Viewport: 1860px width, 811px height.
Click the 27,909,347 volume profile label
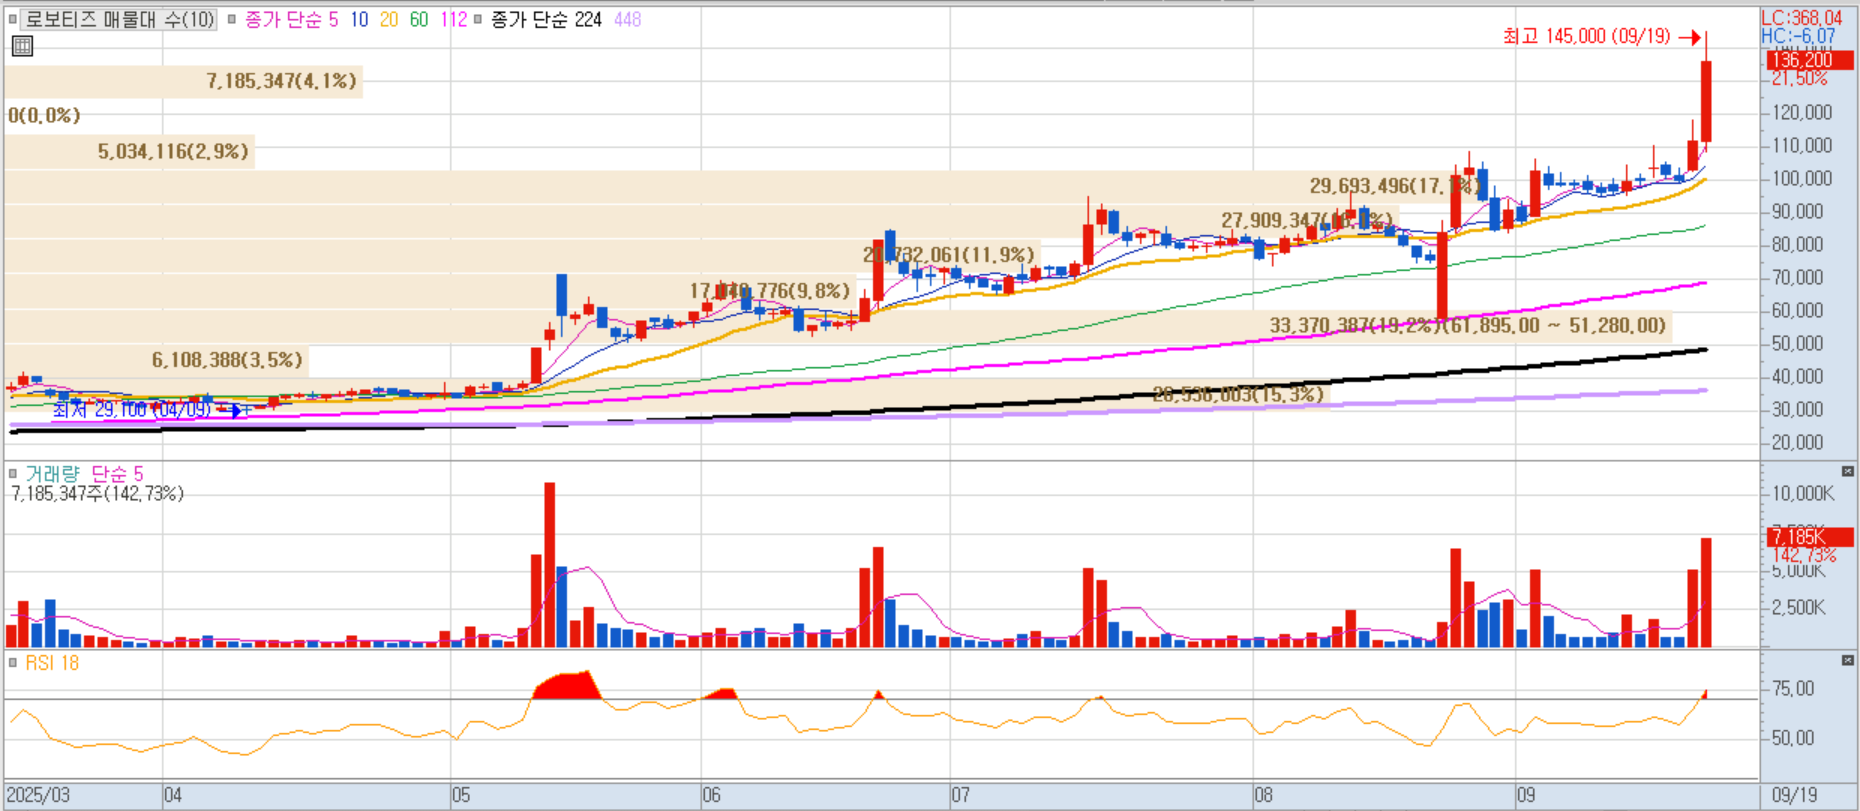pyautogui.click(x=1306, y=220)
